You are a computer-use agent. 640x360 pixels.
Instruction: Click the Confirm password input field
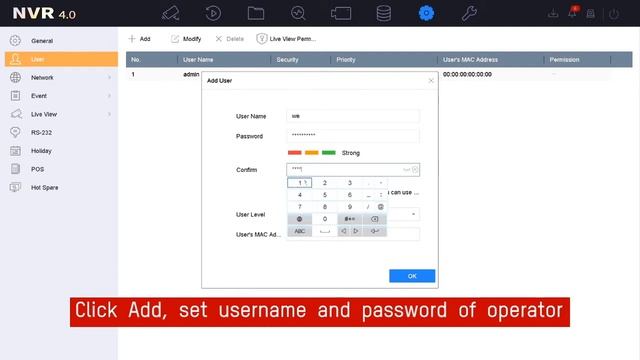click(353, 169)
